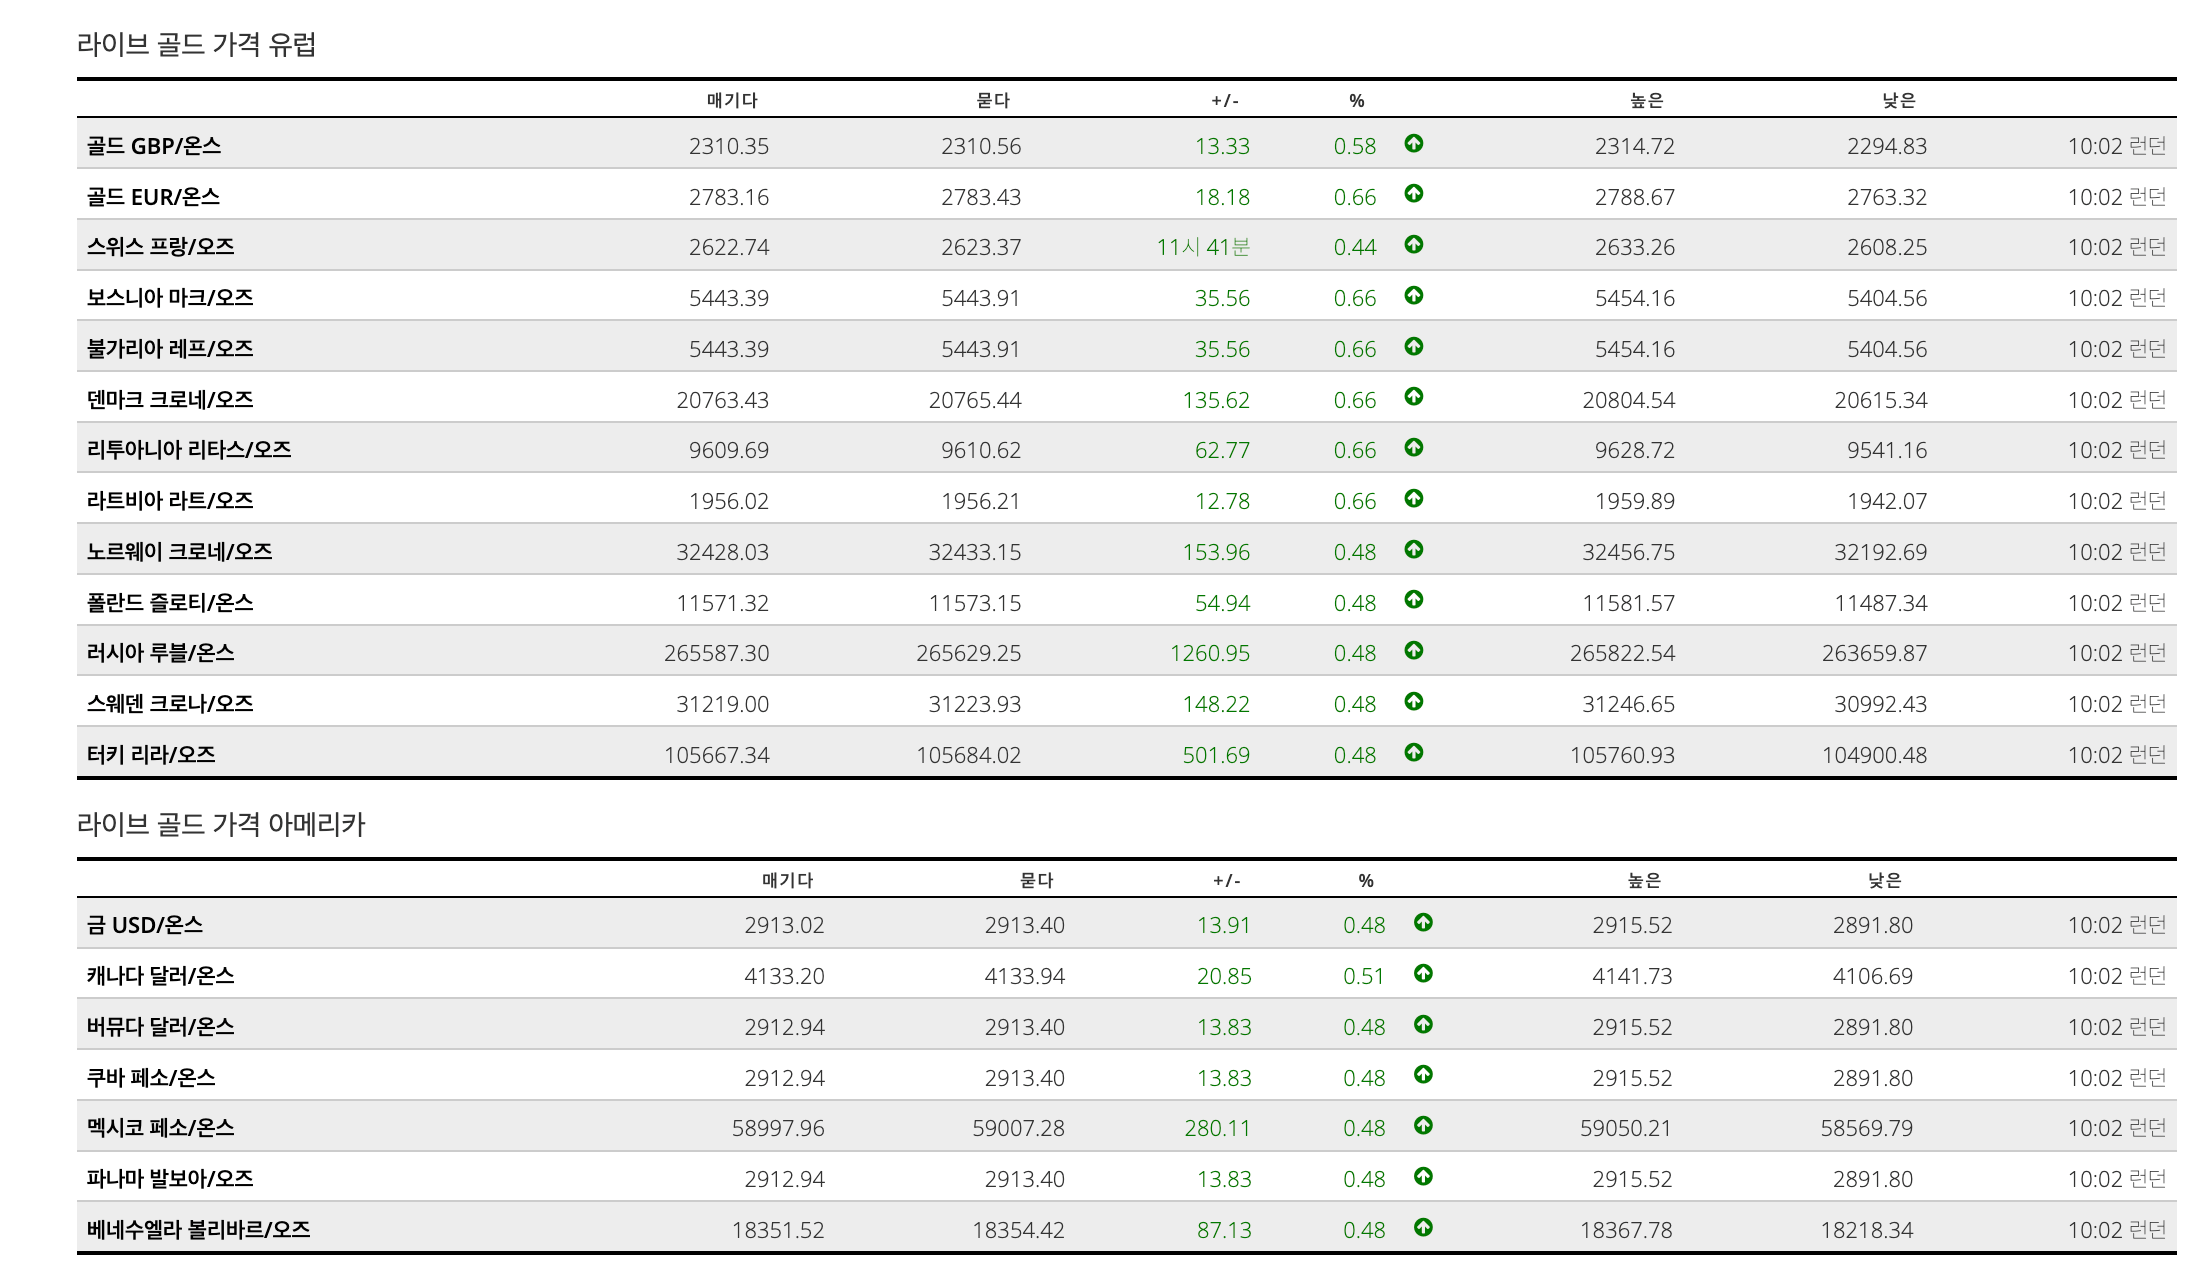Click 매기다 column header in Europe table

(732, 100)
